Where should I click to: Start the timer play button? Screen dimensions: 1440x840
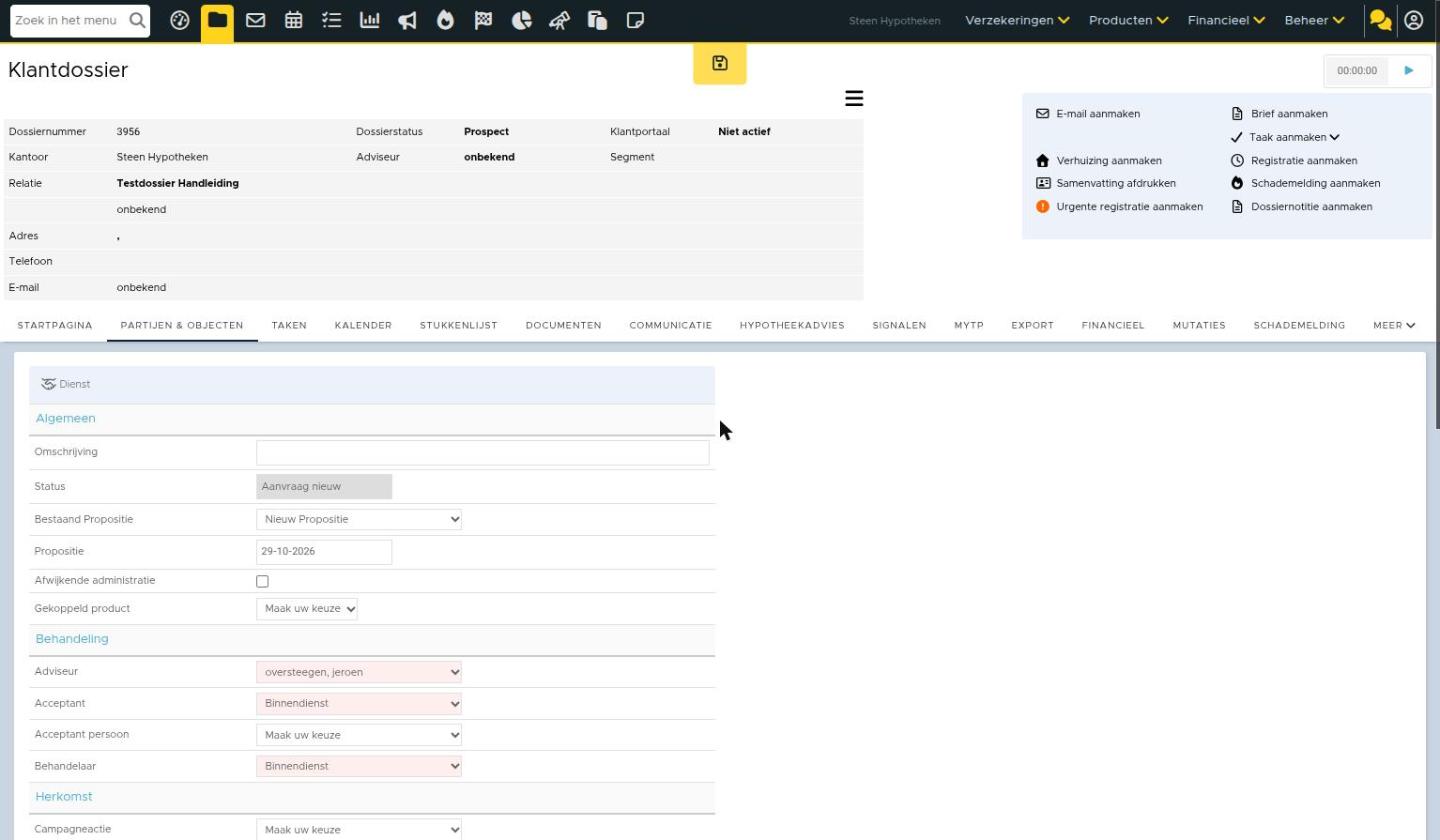[x=1409, y=70]
